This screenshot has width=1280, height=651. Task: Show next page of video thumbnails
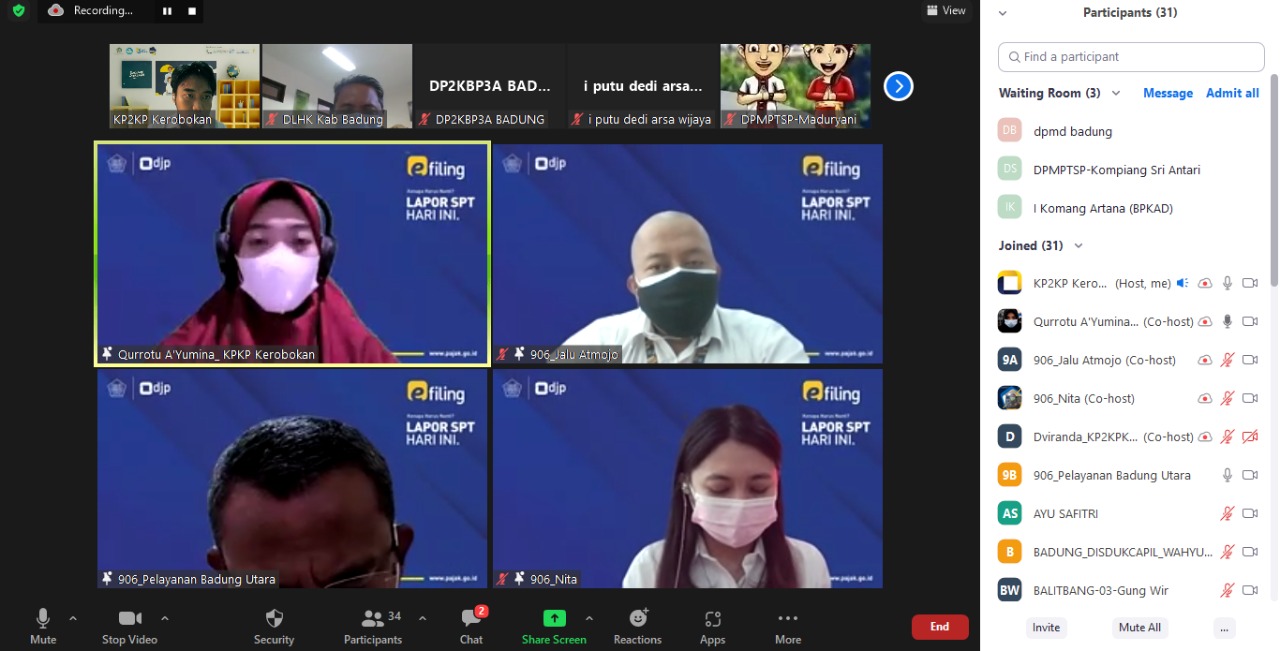tap(898, 87)
